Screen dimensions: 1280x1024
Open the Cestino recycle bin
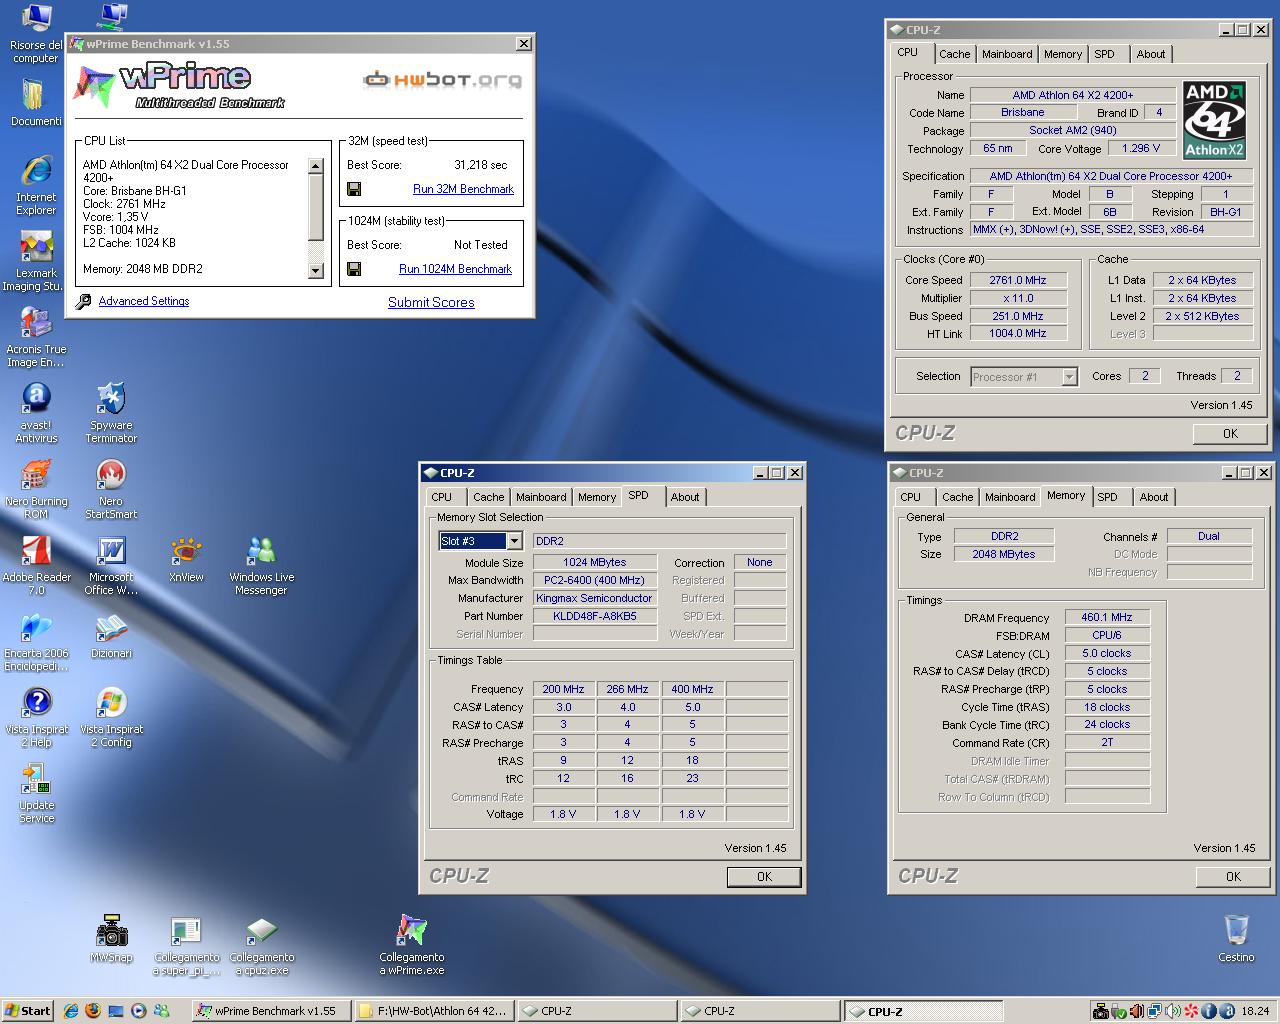(1236, 938)
